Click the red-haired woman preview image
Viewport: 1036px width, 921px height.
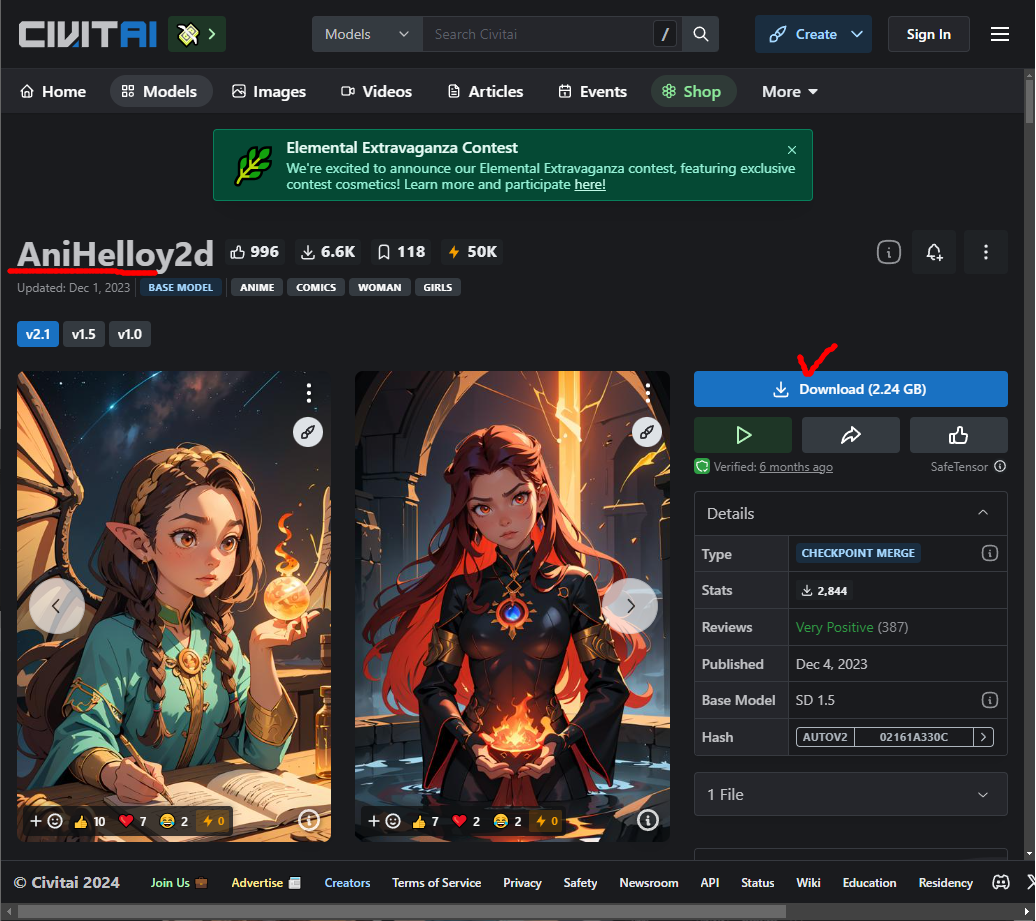[x=512, y=606]
